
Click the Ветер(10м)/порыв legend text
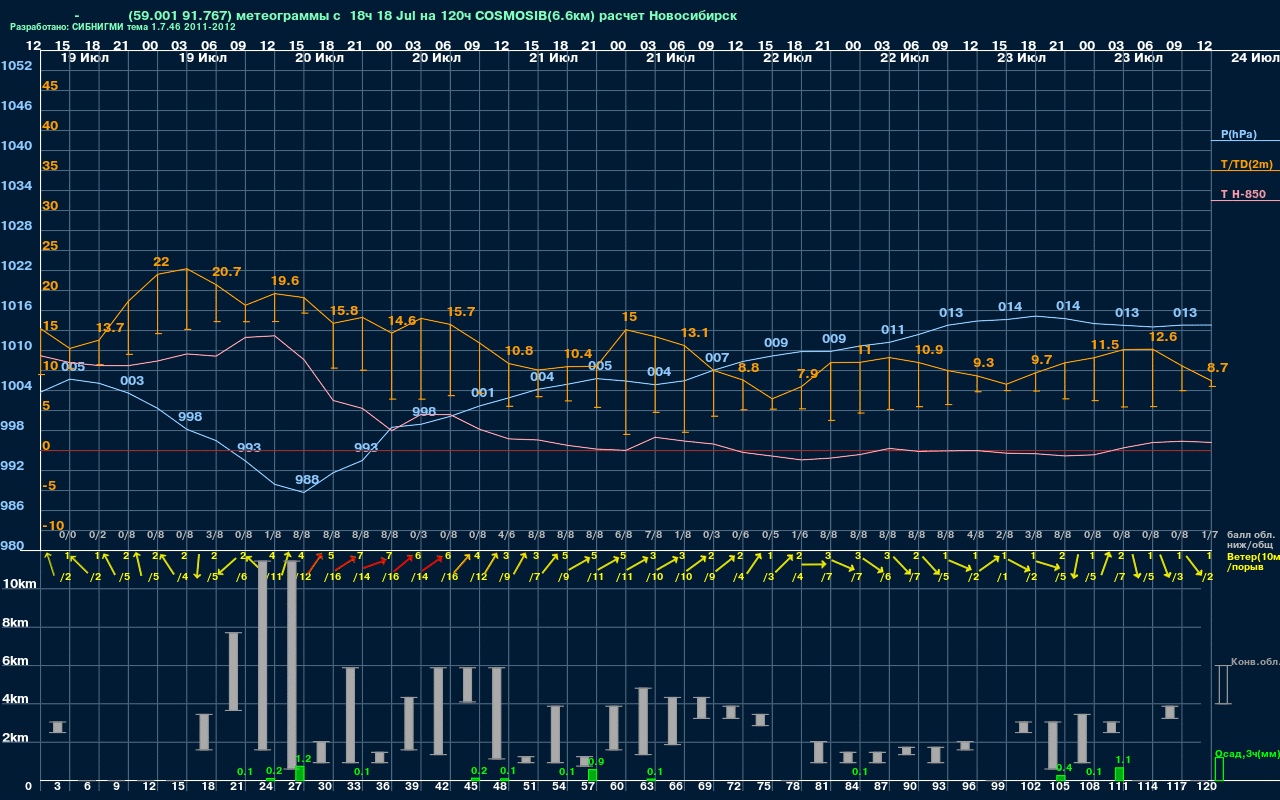1253,561
